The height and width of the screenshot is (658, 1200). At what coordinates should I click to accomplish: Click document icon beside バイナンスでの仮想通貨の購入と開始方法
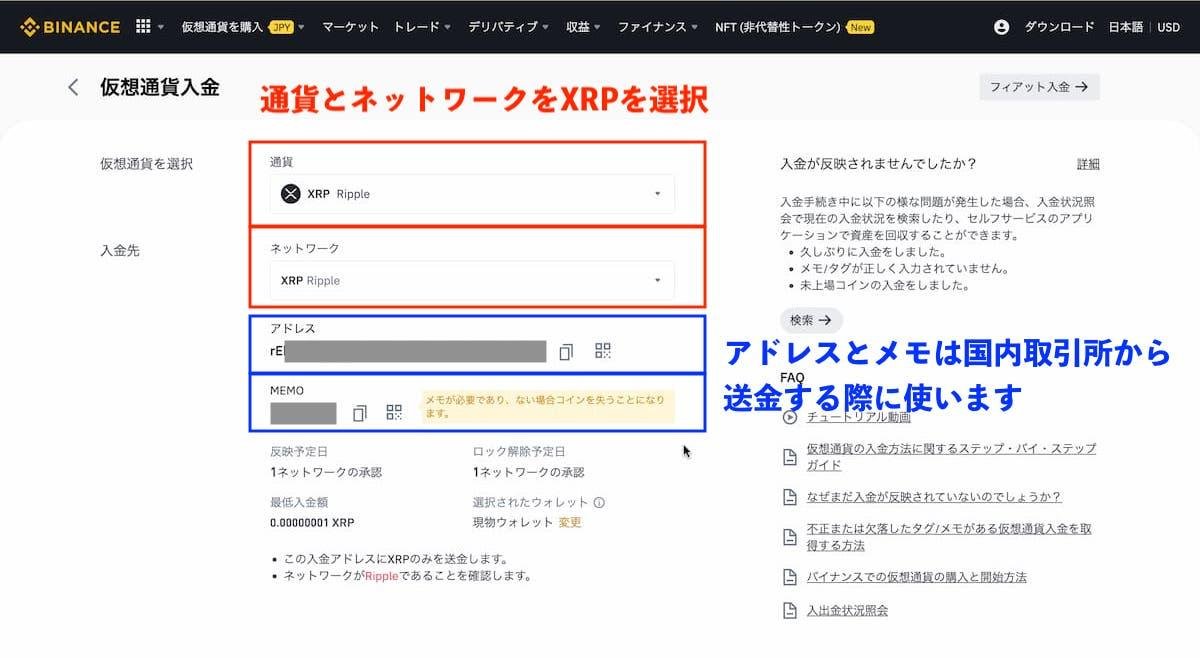[x=790, y=577]
